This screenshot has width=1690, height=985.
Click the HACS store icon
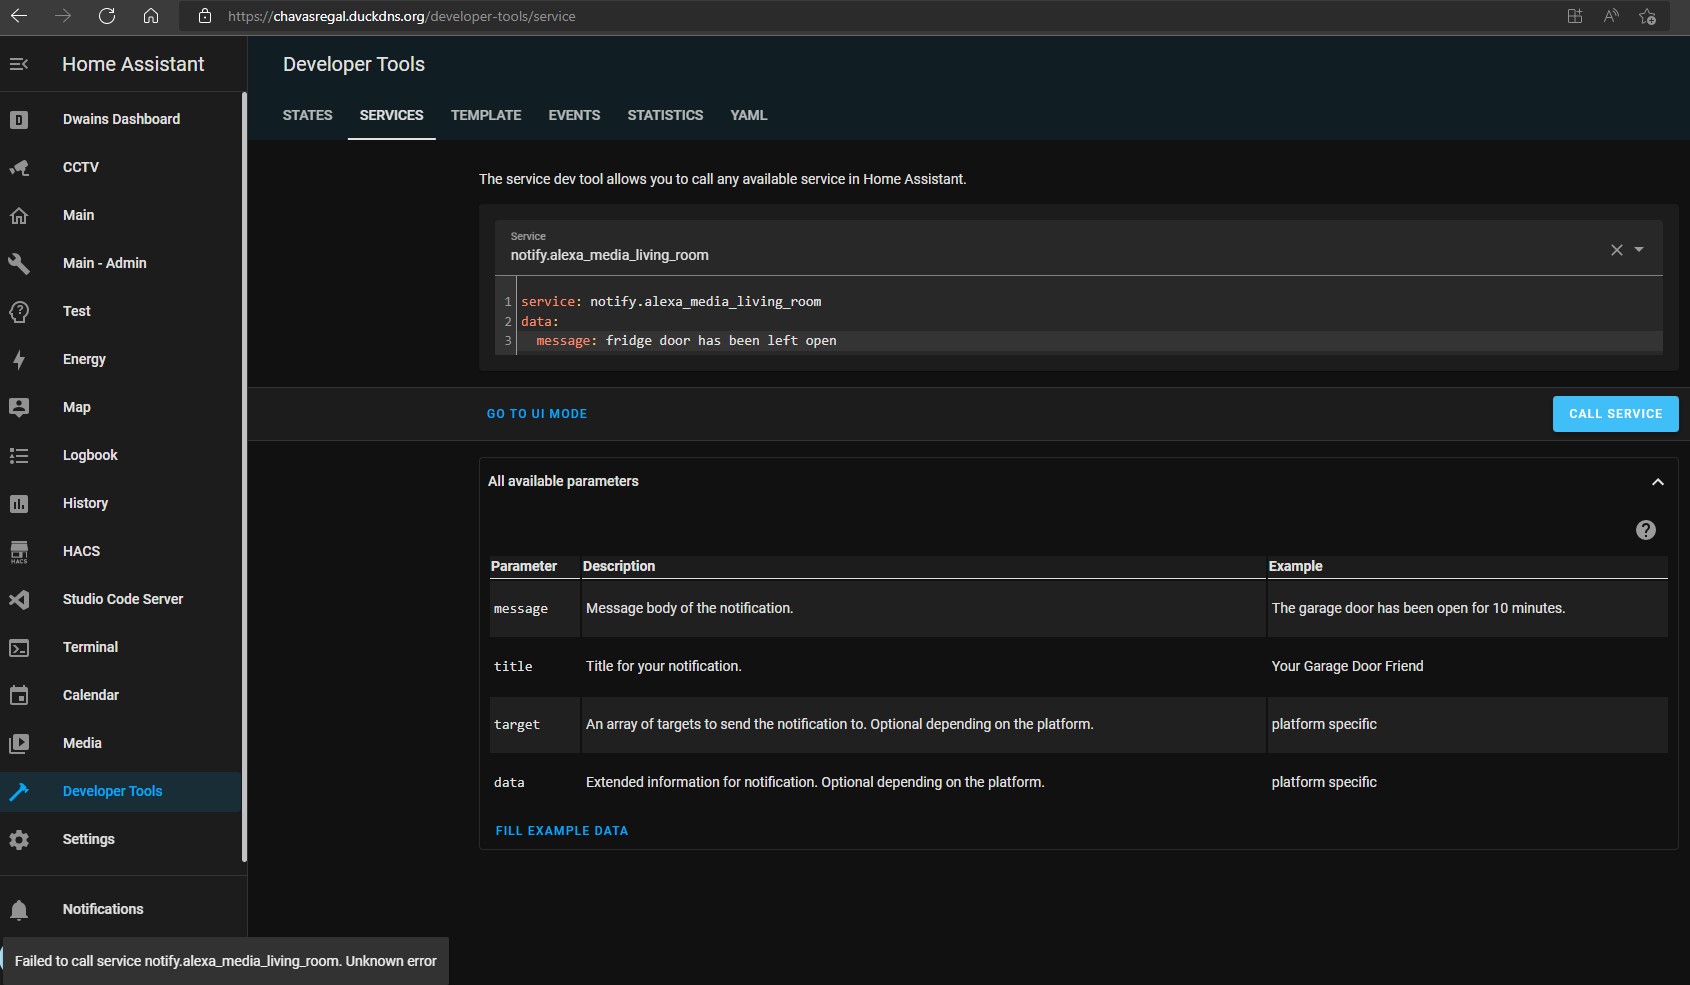(x=19, y=551)
